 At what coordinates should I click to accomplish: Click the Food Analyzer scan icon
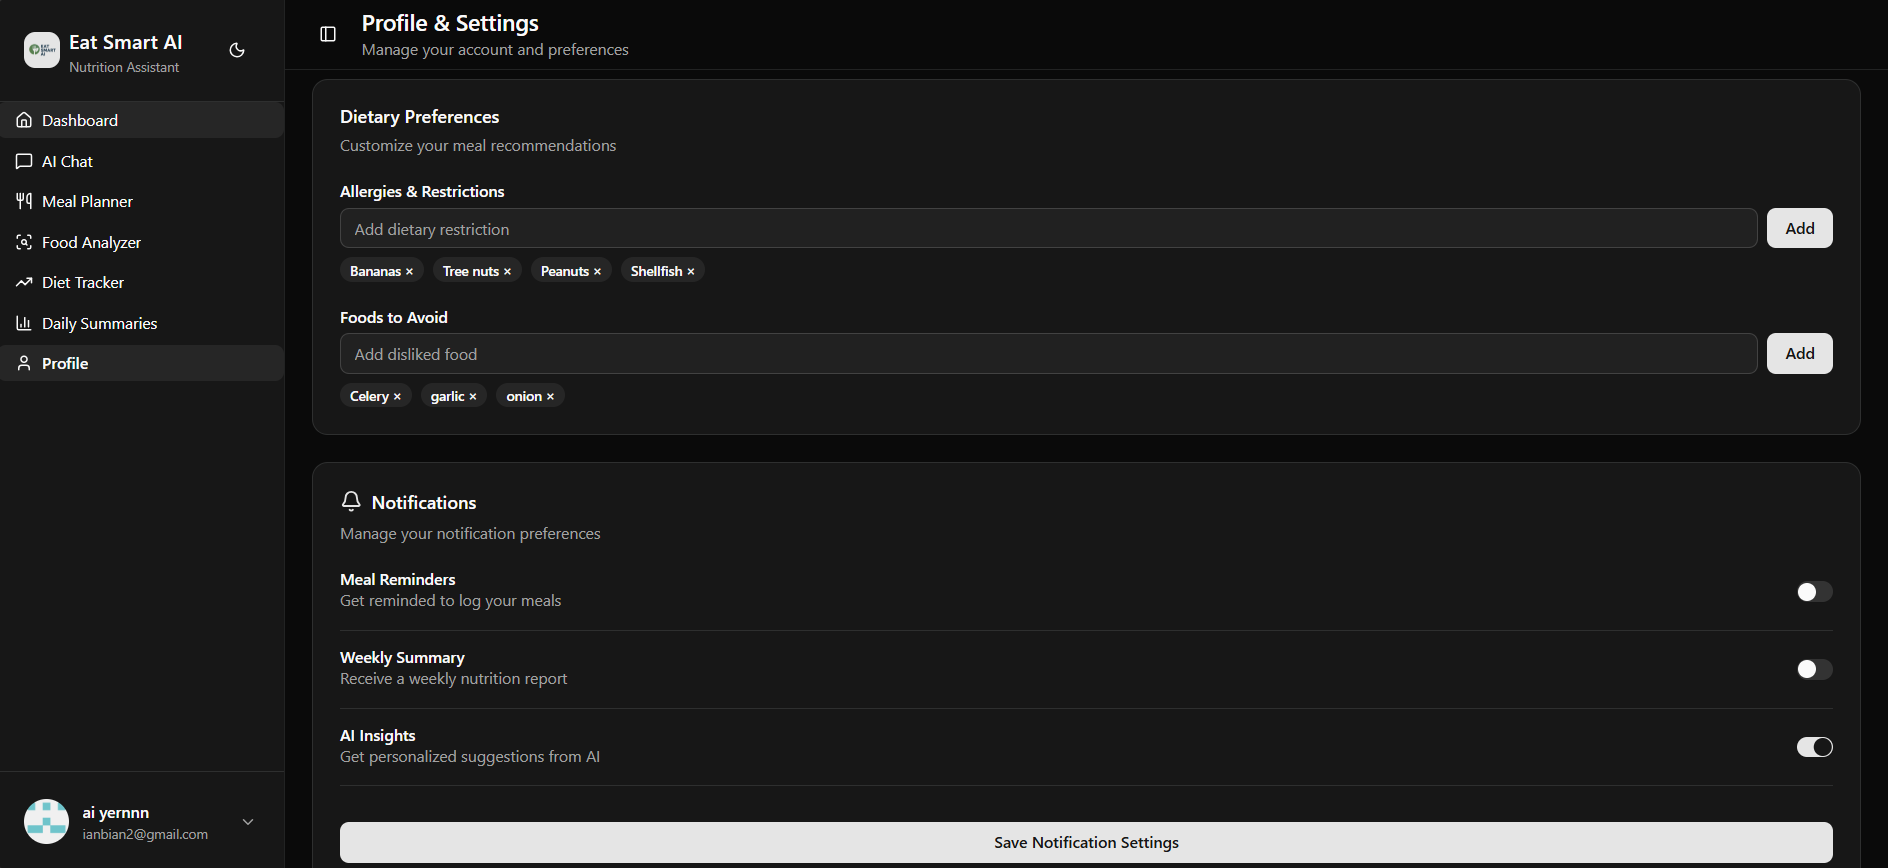point(24,242)
